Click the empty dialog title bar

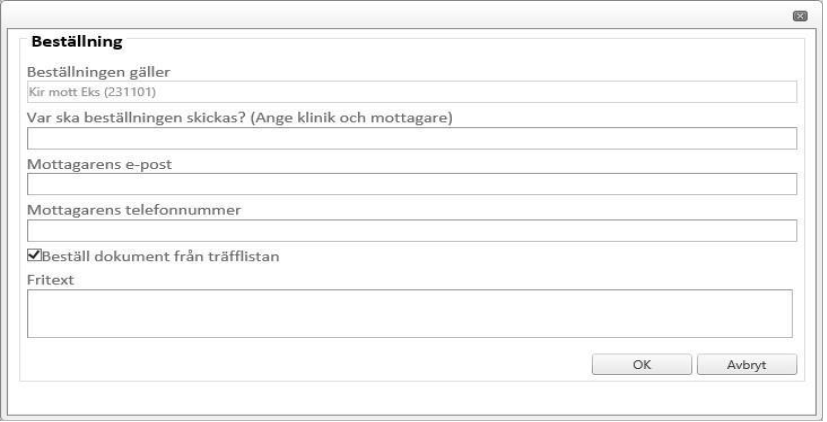(400, 16)
